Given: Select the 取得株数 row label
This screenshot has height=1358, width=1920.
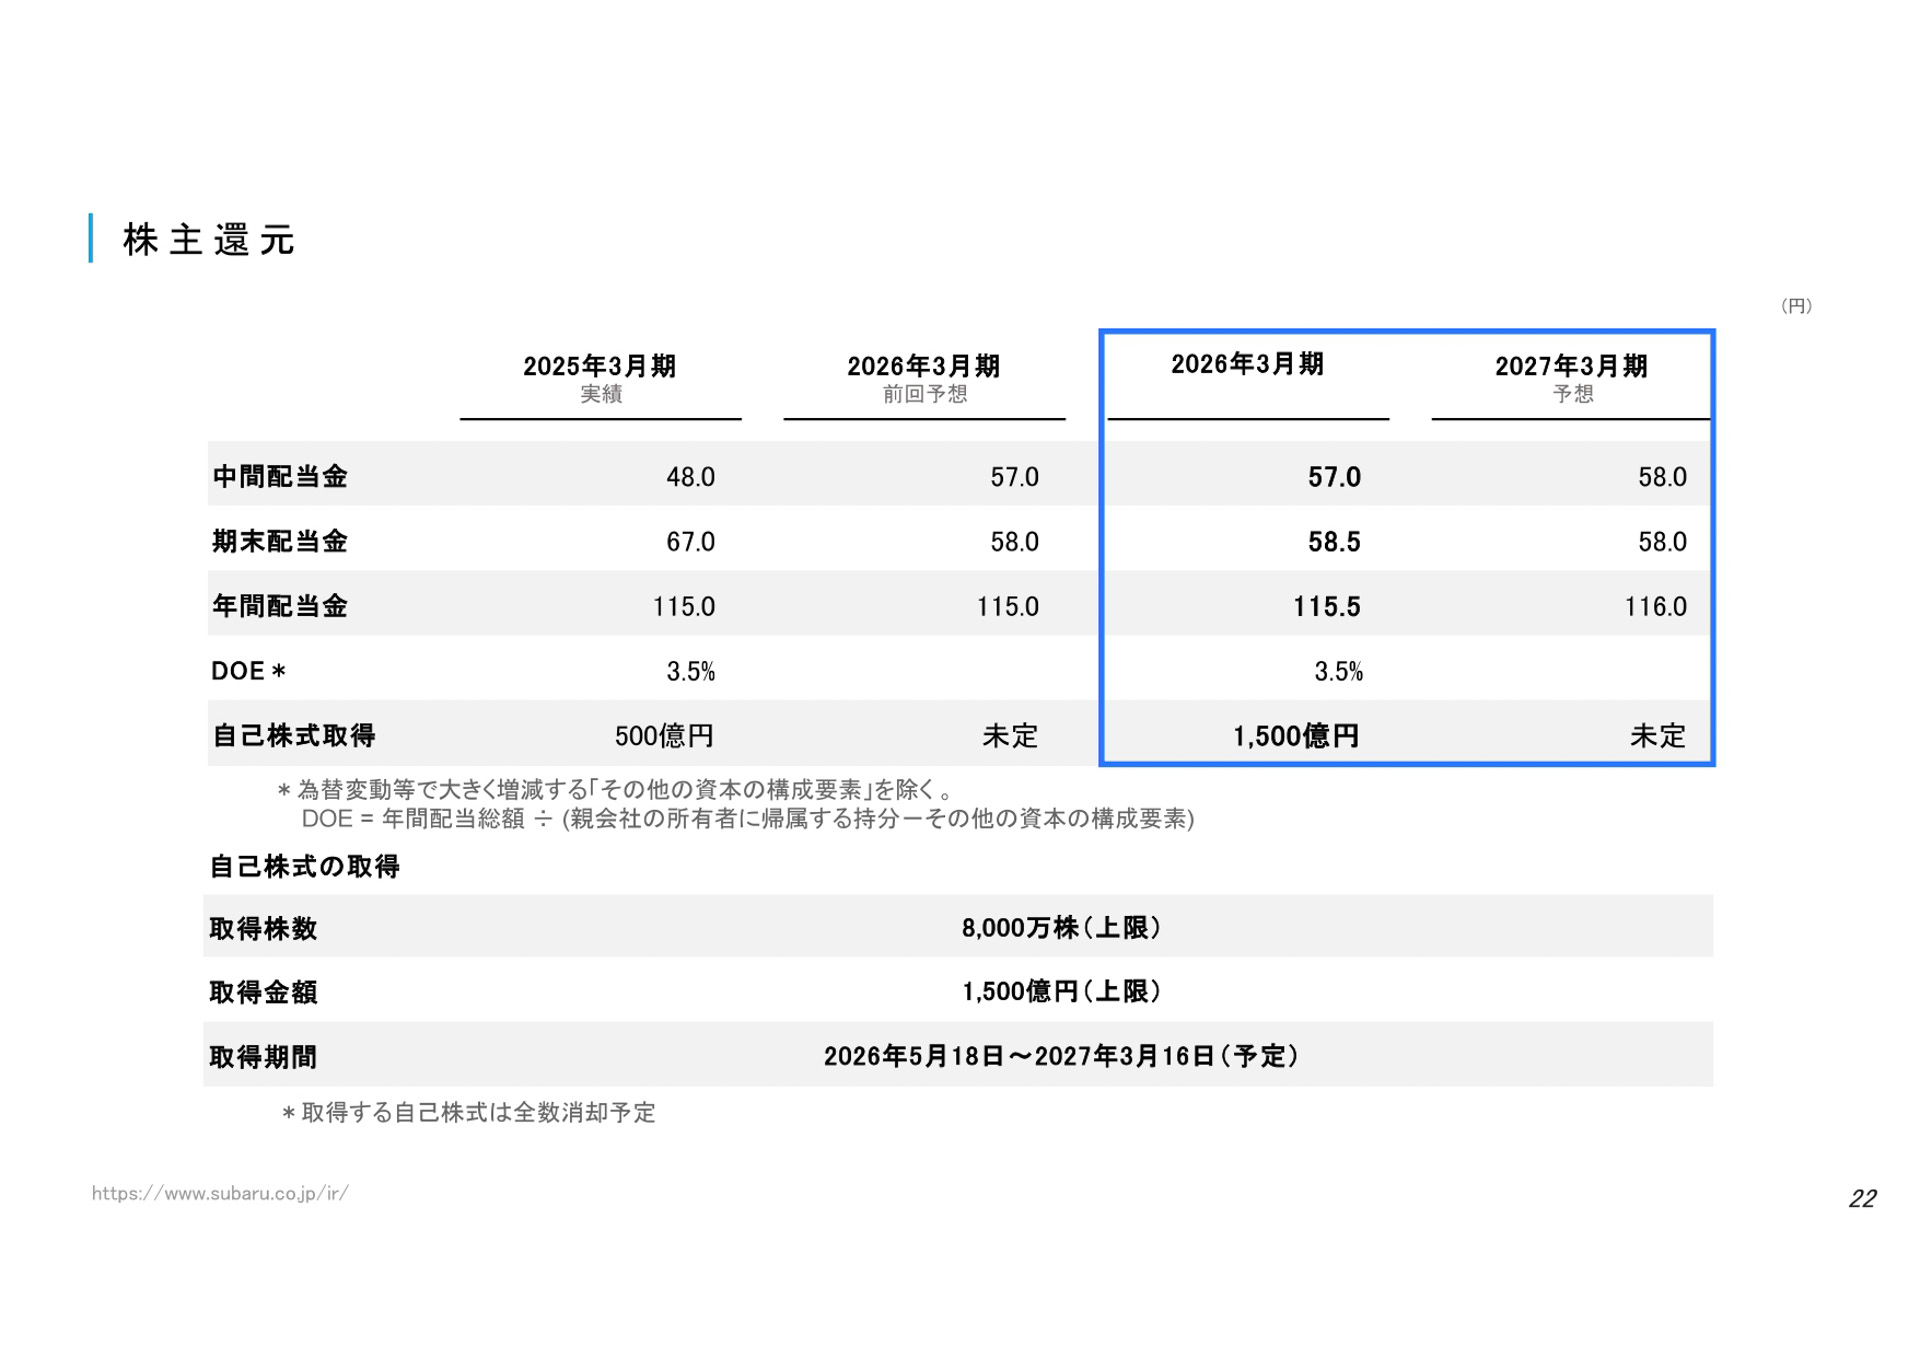Looking at the screenshot, I should coord(263,929).
